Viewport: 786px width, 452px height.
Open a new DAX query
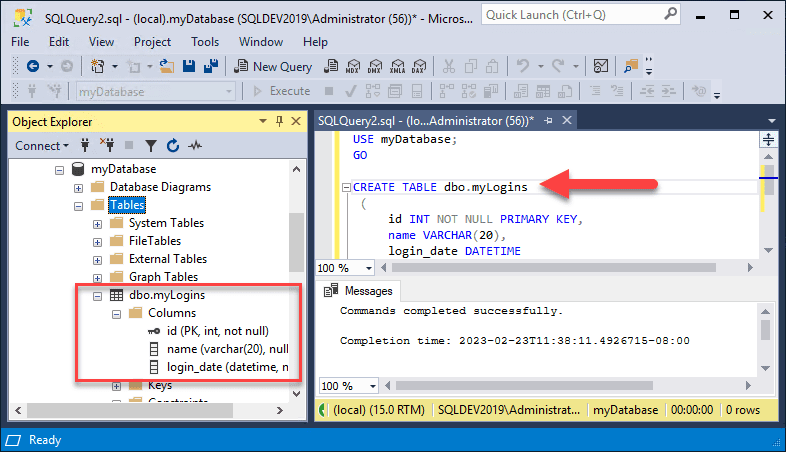(419, 66)
